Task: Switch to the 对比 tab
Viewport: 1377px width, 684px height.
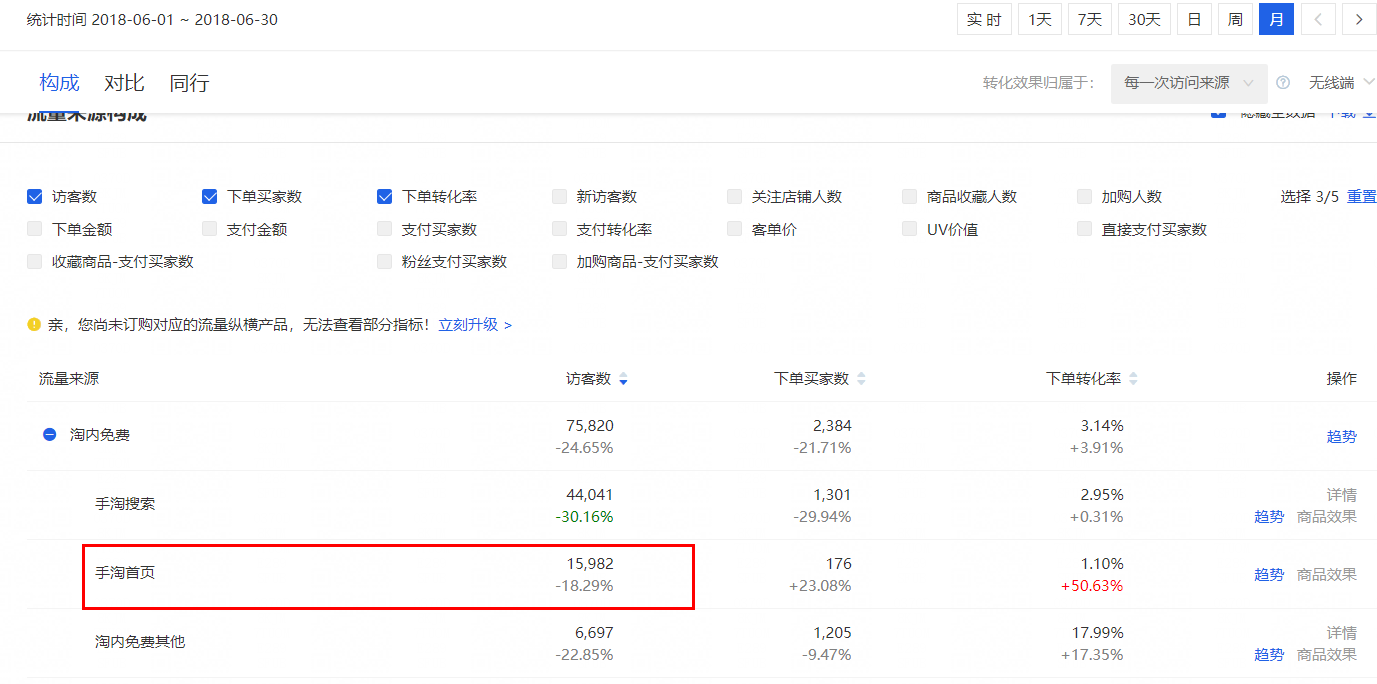Action: click(x=124, y=83)
